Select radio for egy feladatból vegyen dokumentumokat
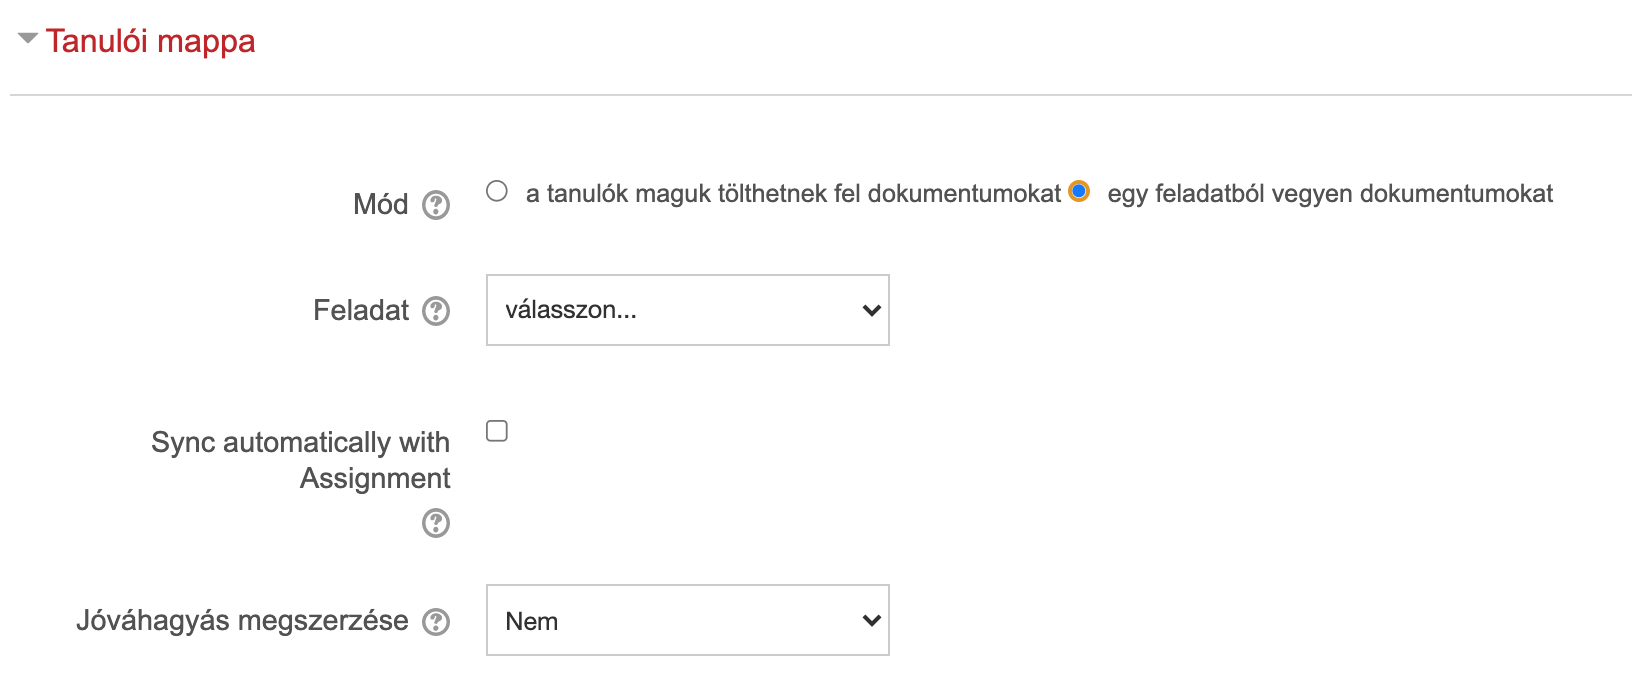Viewport: 1632px width, 696px height. (x=1079, y=191)
